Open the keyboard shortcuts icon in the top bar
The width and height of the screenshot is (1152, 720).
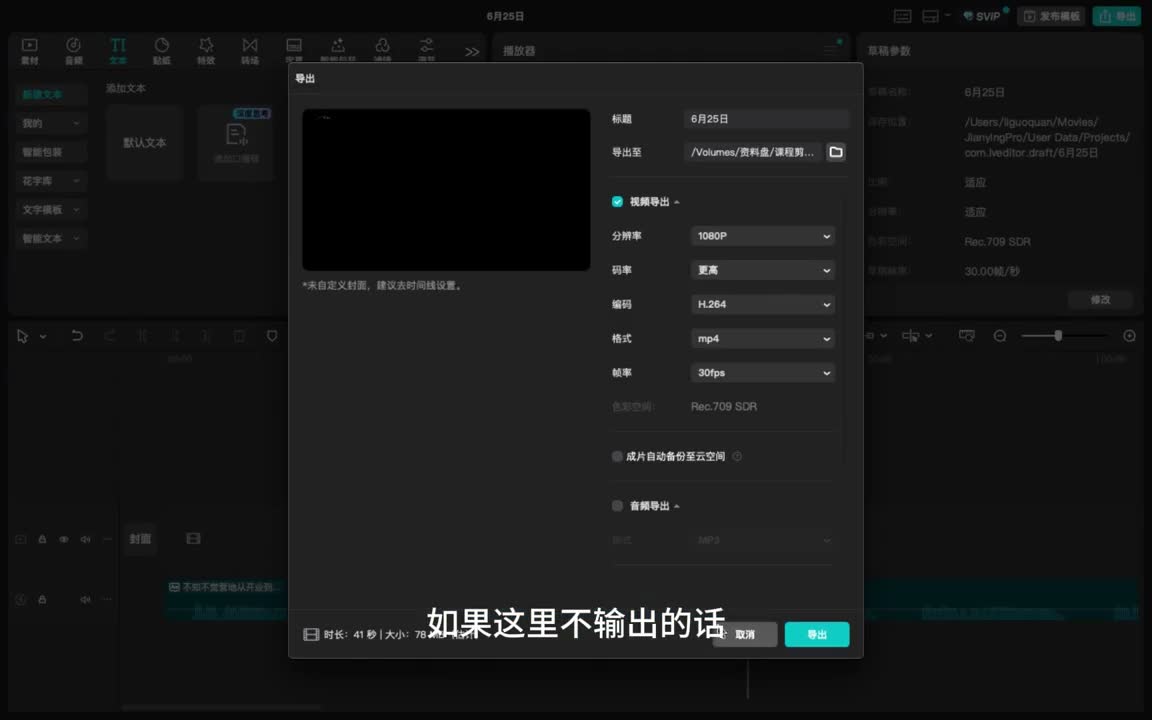pos(902,16)
